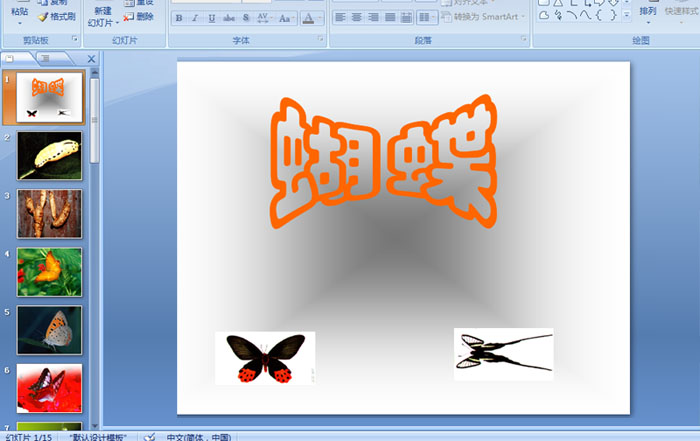Select slide 5 spotted butterfly thumbnail
The image size is (700, 441).
coord(50,330)
